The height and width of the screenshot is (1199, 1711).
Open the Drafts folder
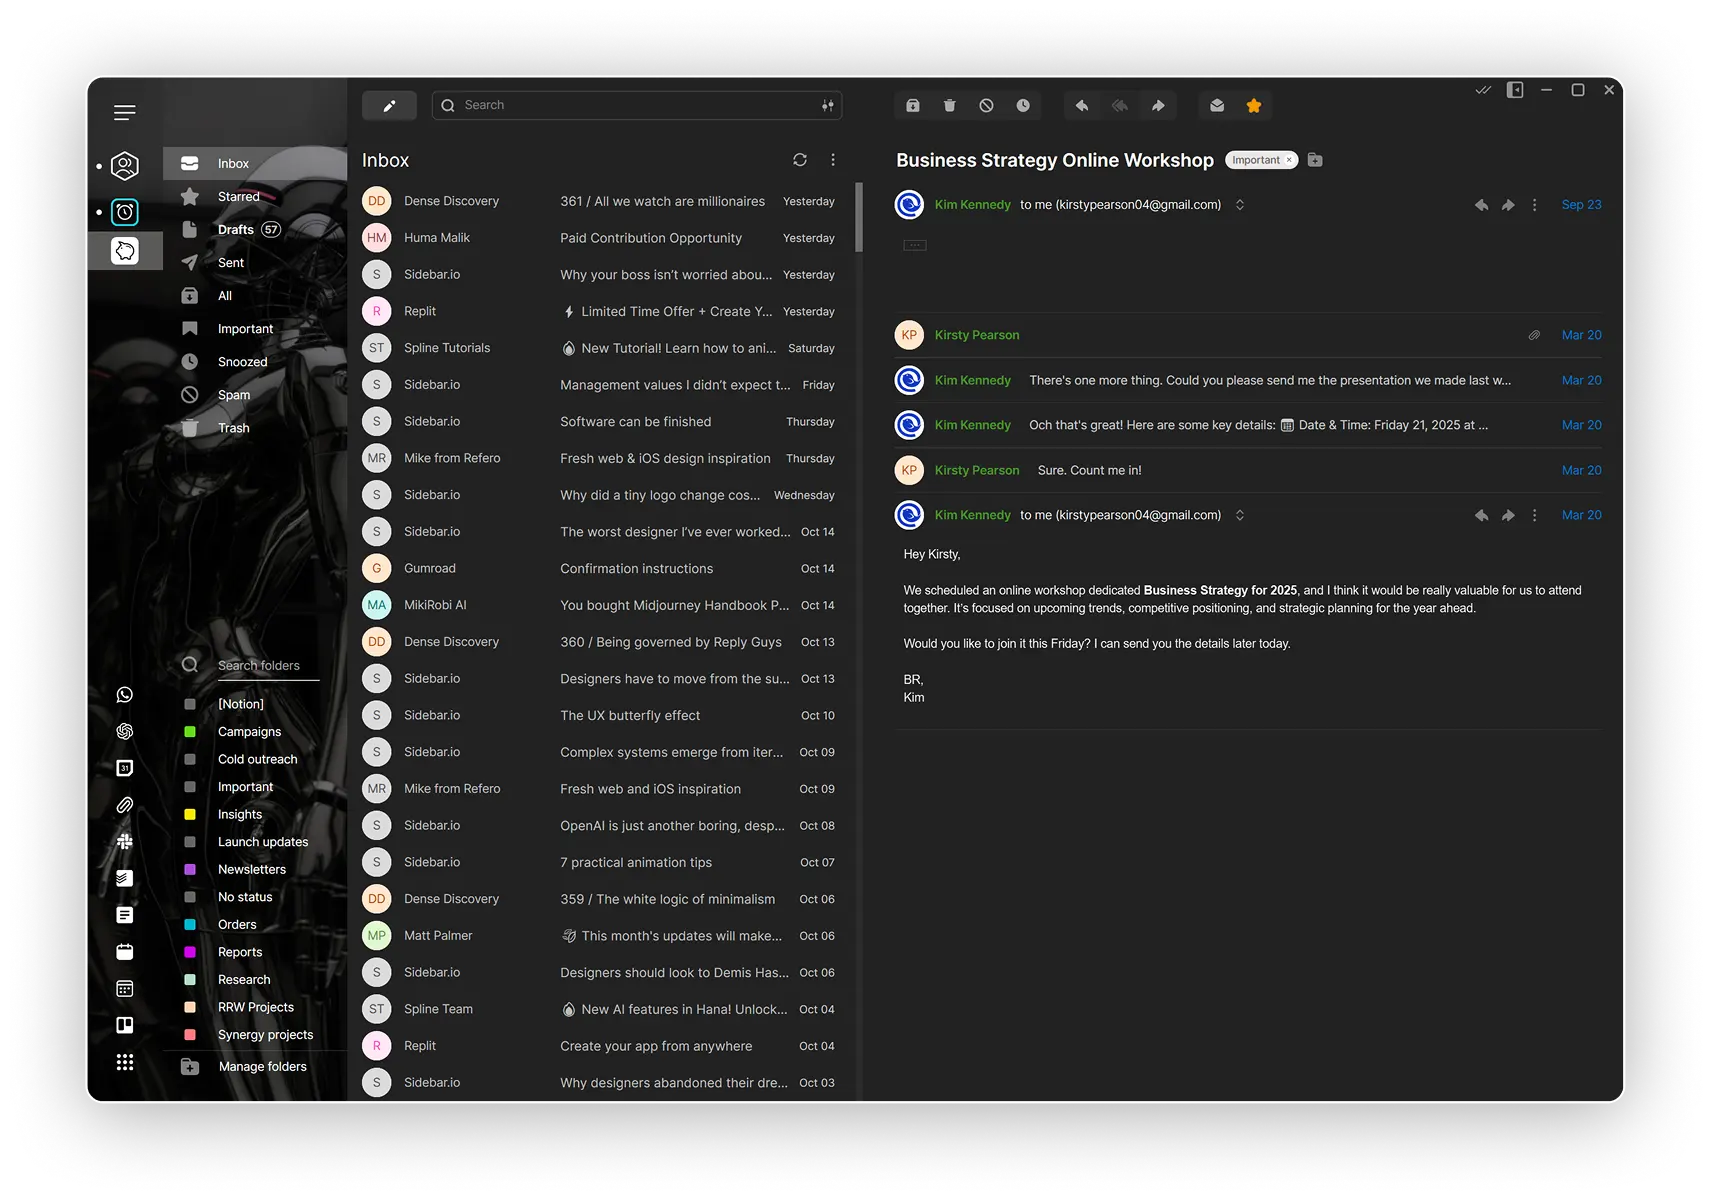click(x=255, y=230)
